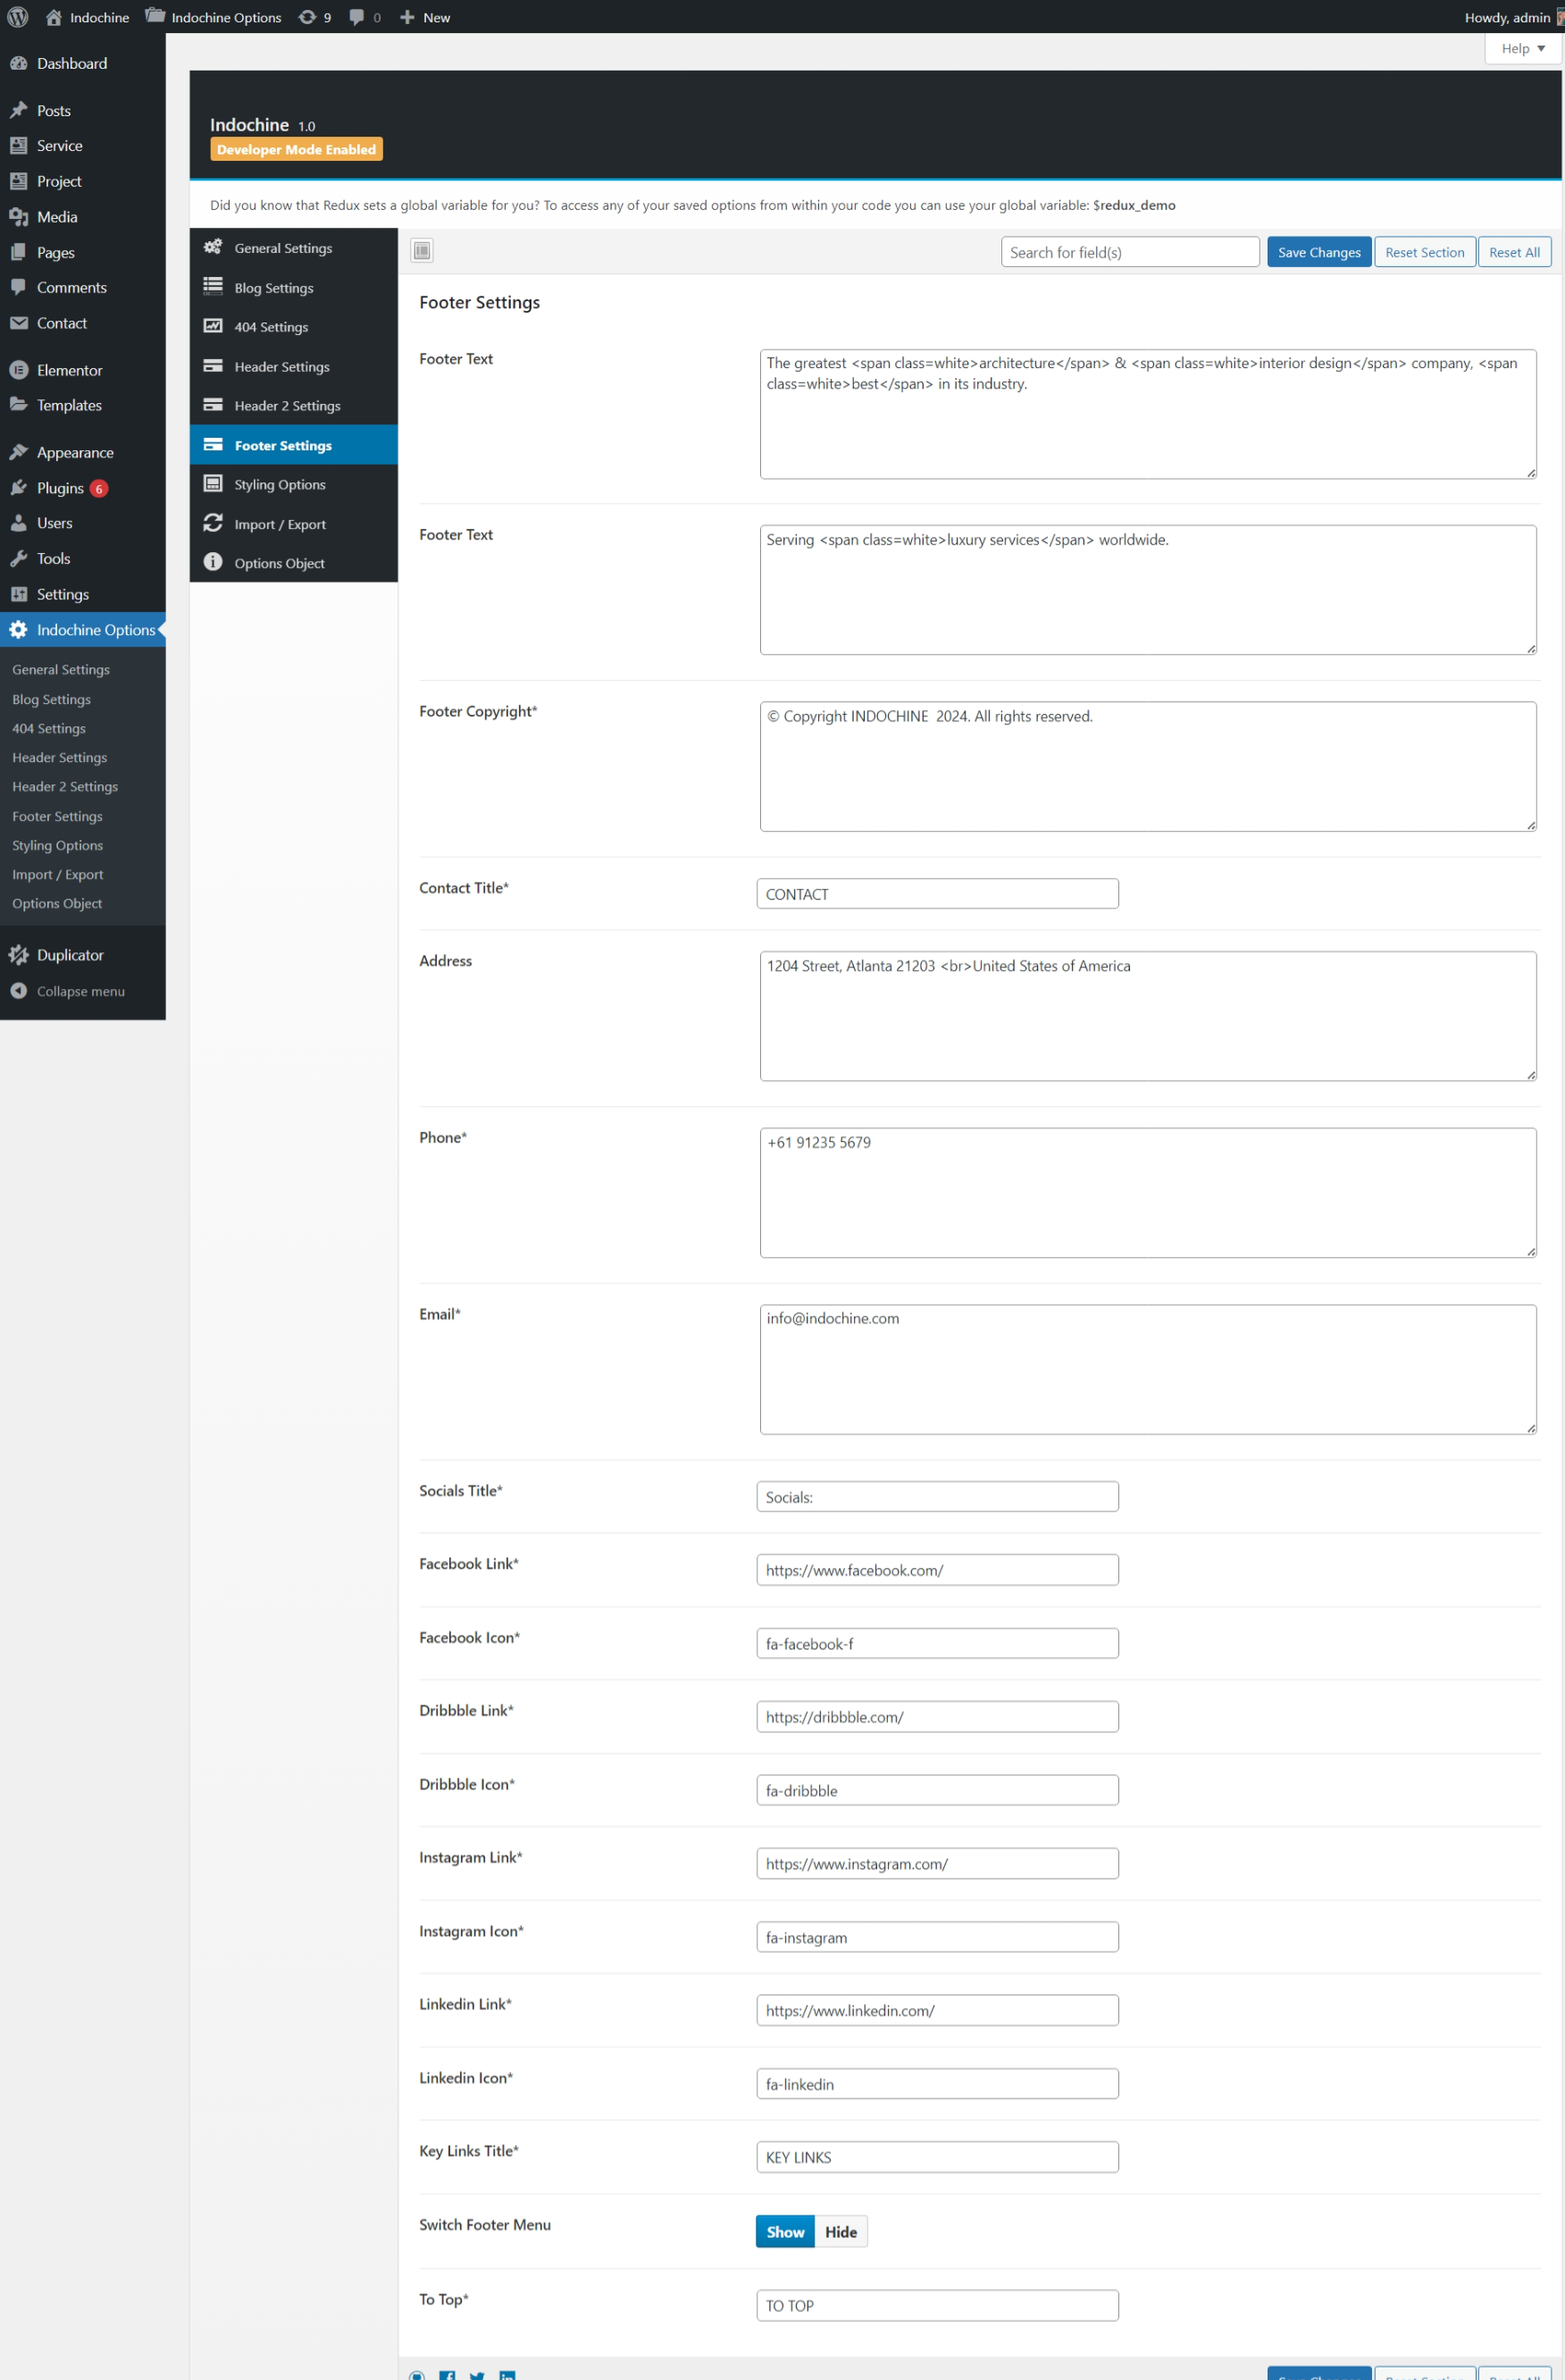Open Plugins from the admin sidebar

[60, 488]
